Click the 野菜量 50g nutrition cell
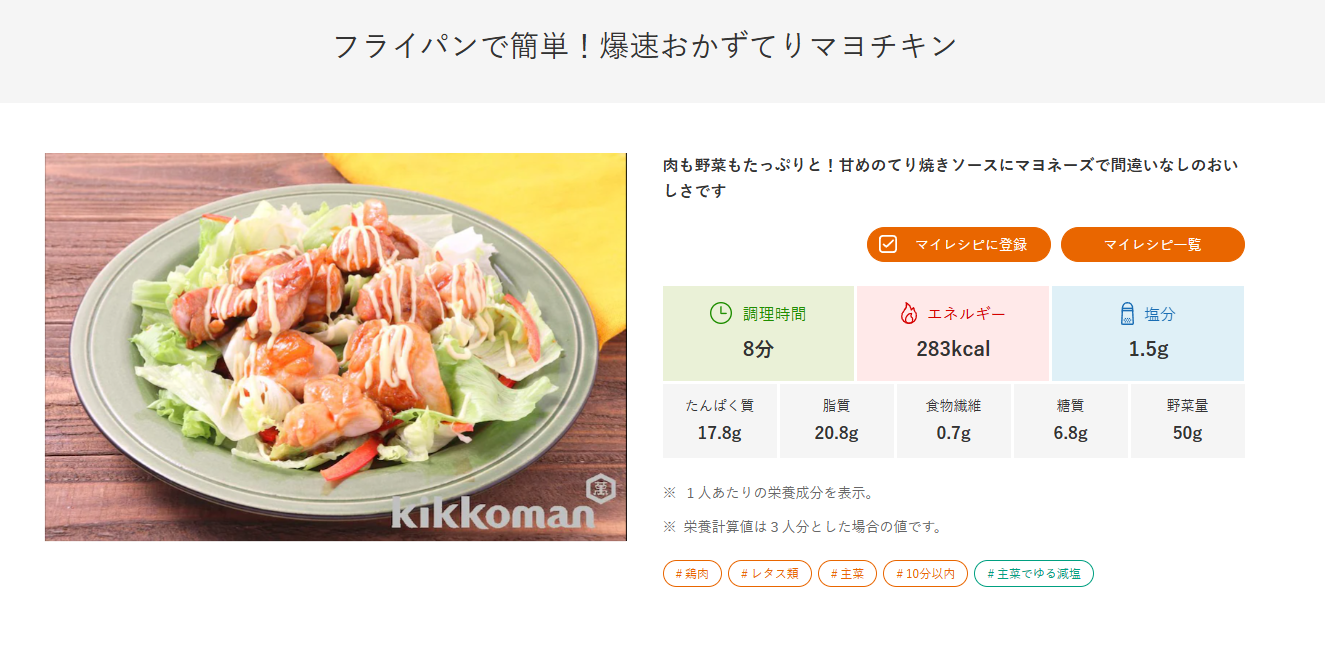This screenshot has height=655, width=1325. pyautogui.click(x=1188, y=420)
